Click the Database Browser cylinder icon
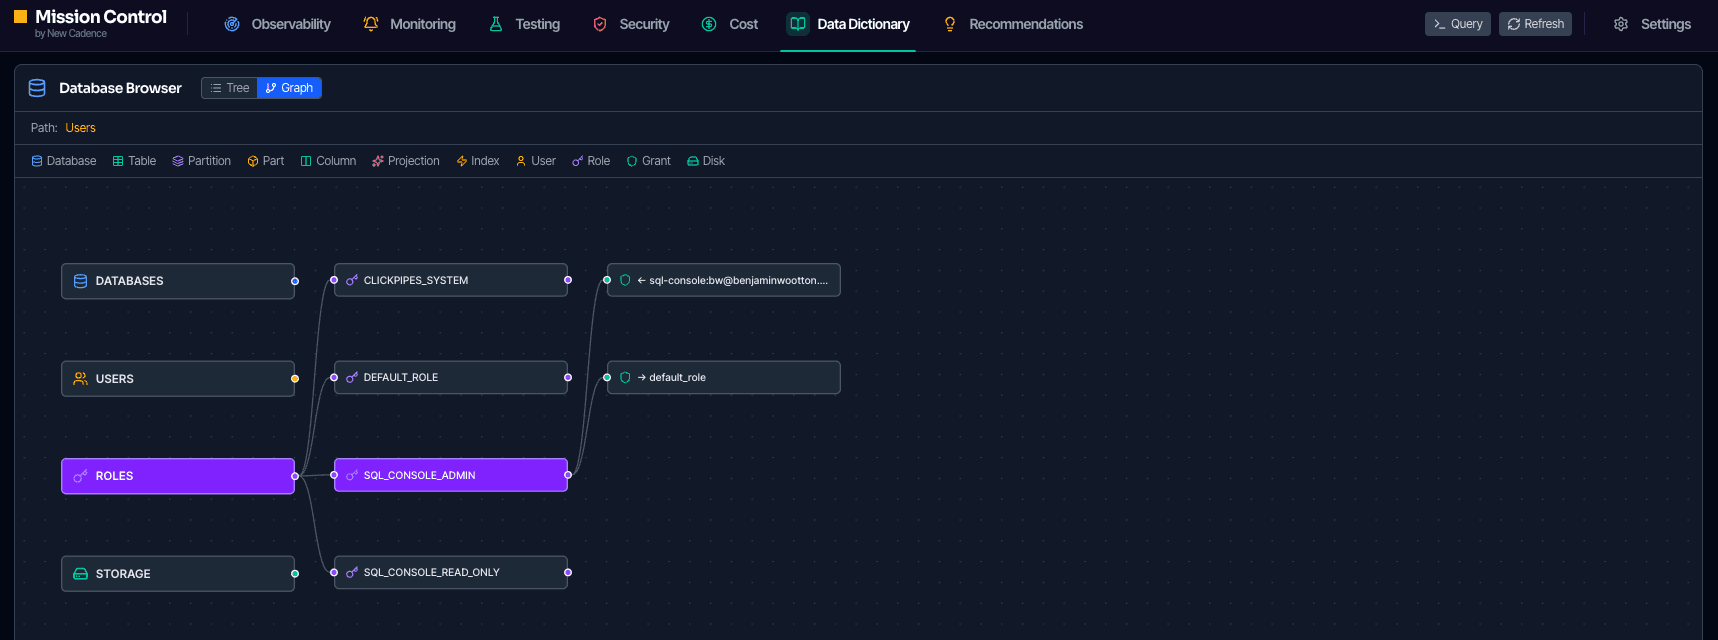 (x=37, y=88)
